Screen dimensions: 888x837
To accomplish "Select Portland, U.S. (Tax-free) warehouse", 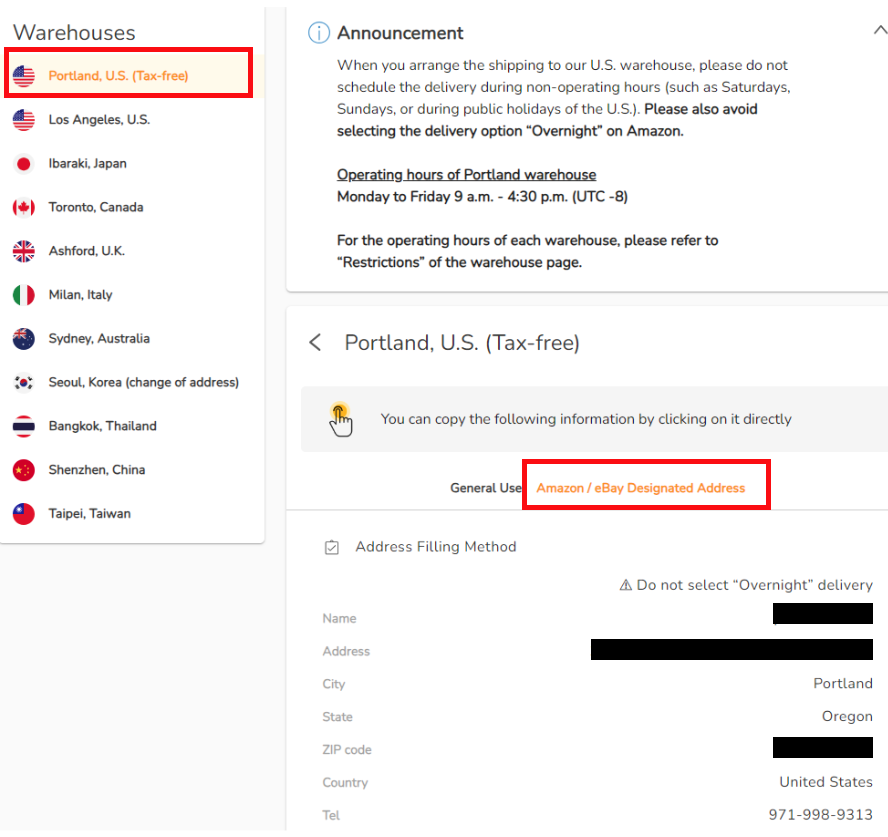I will click(x=118, y=76).
